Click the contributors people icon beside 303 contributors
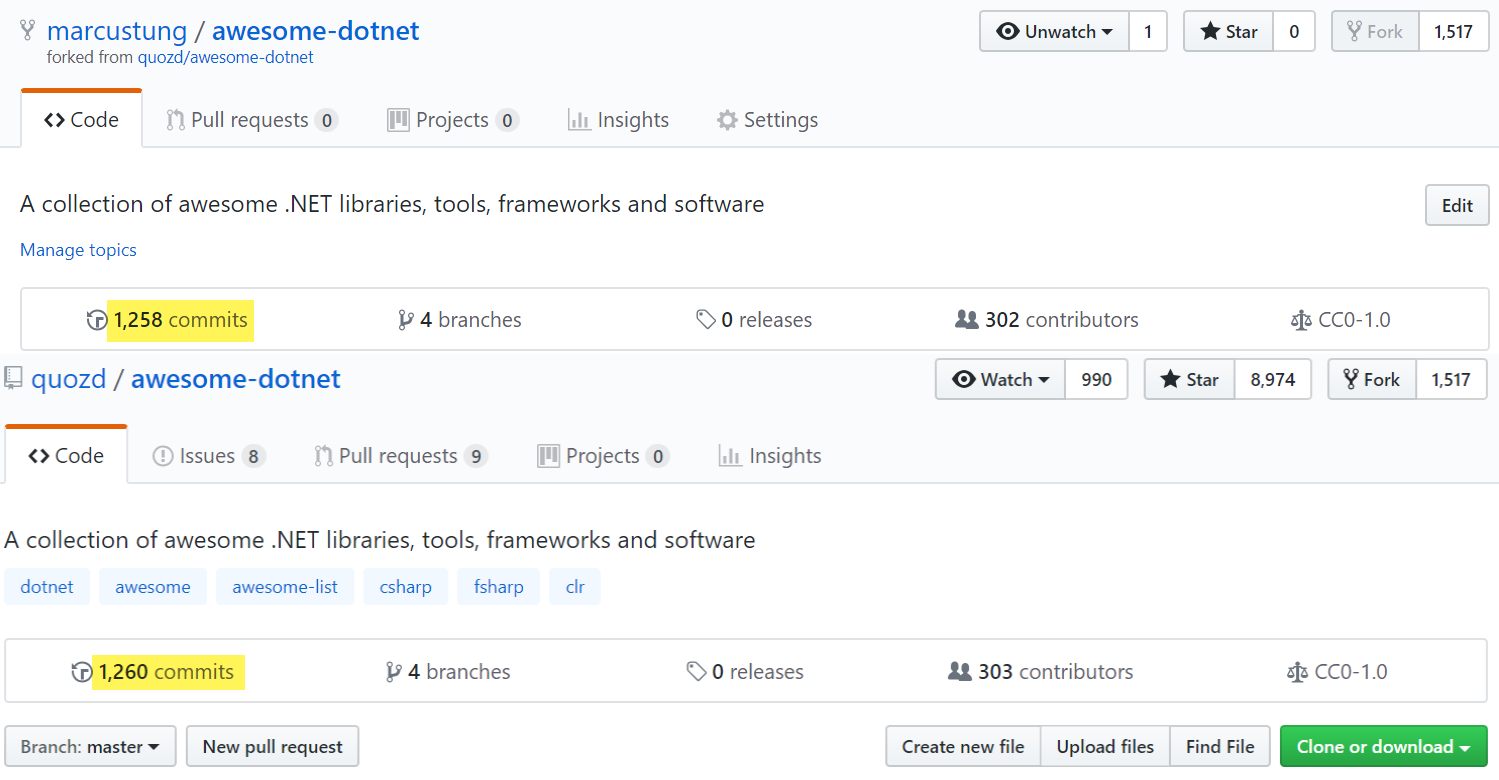 [960, 672]
